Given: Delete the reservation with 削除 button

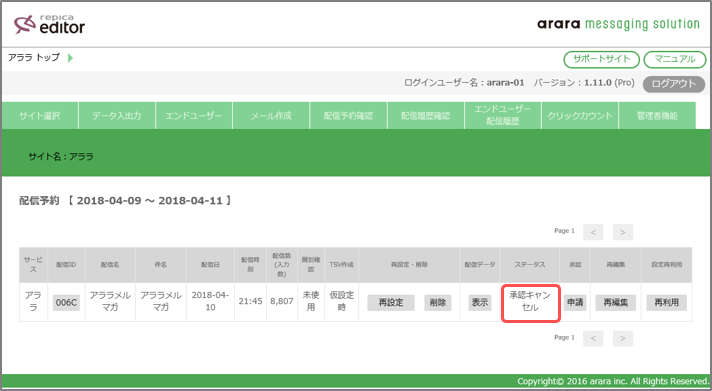Looking at the screenshot, I should [x=438, y=302].
